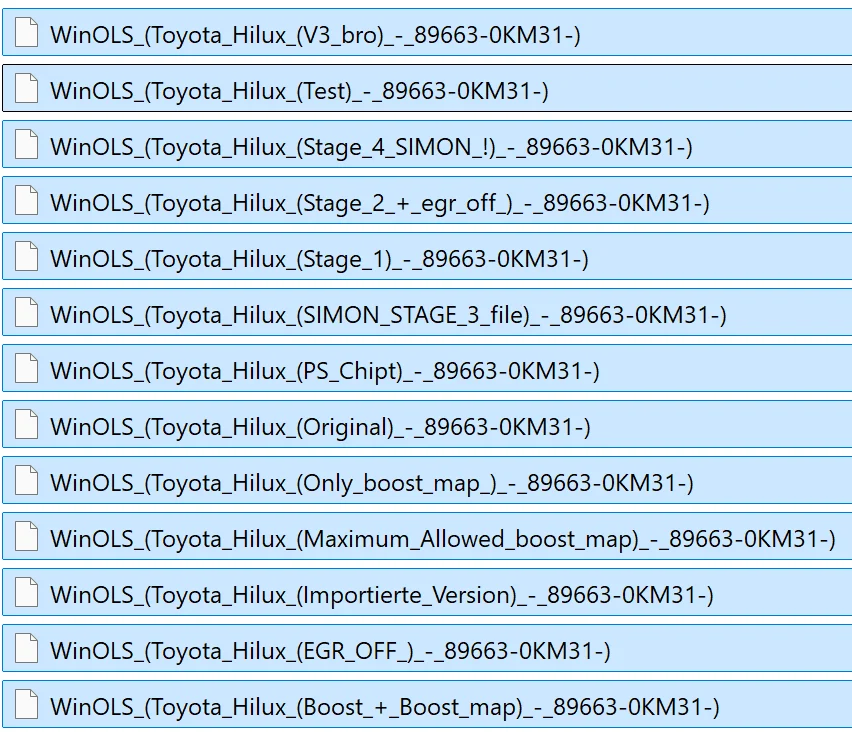The width and height of the screenshot is (852, 732).
Task: Click the file icon of the Stage_2_+_egr_off file
Action: (26, 201)
